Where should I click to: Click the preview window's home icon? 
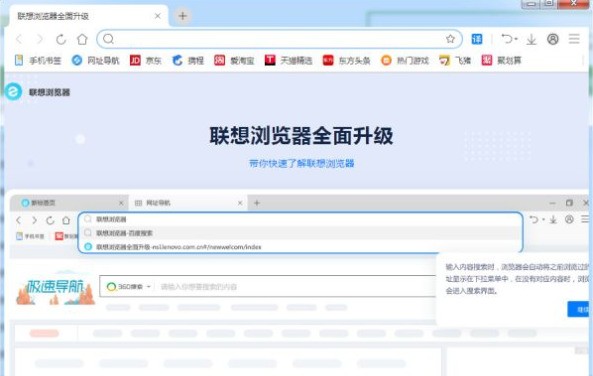click(x=66, y=220)
